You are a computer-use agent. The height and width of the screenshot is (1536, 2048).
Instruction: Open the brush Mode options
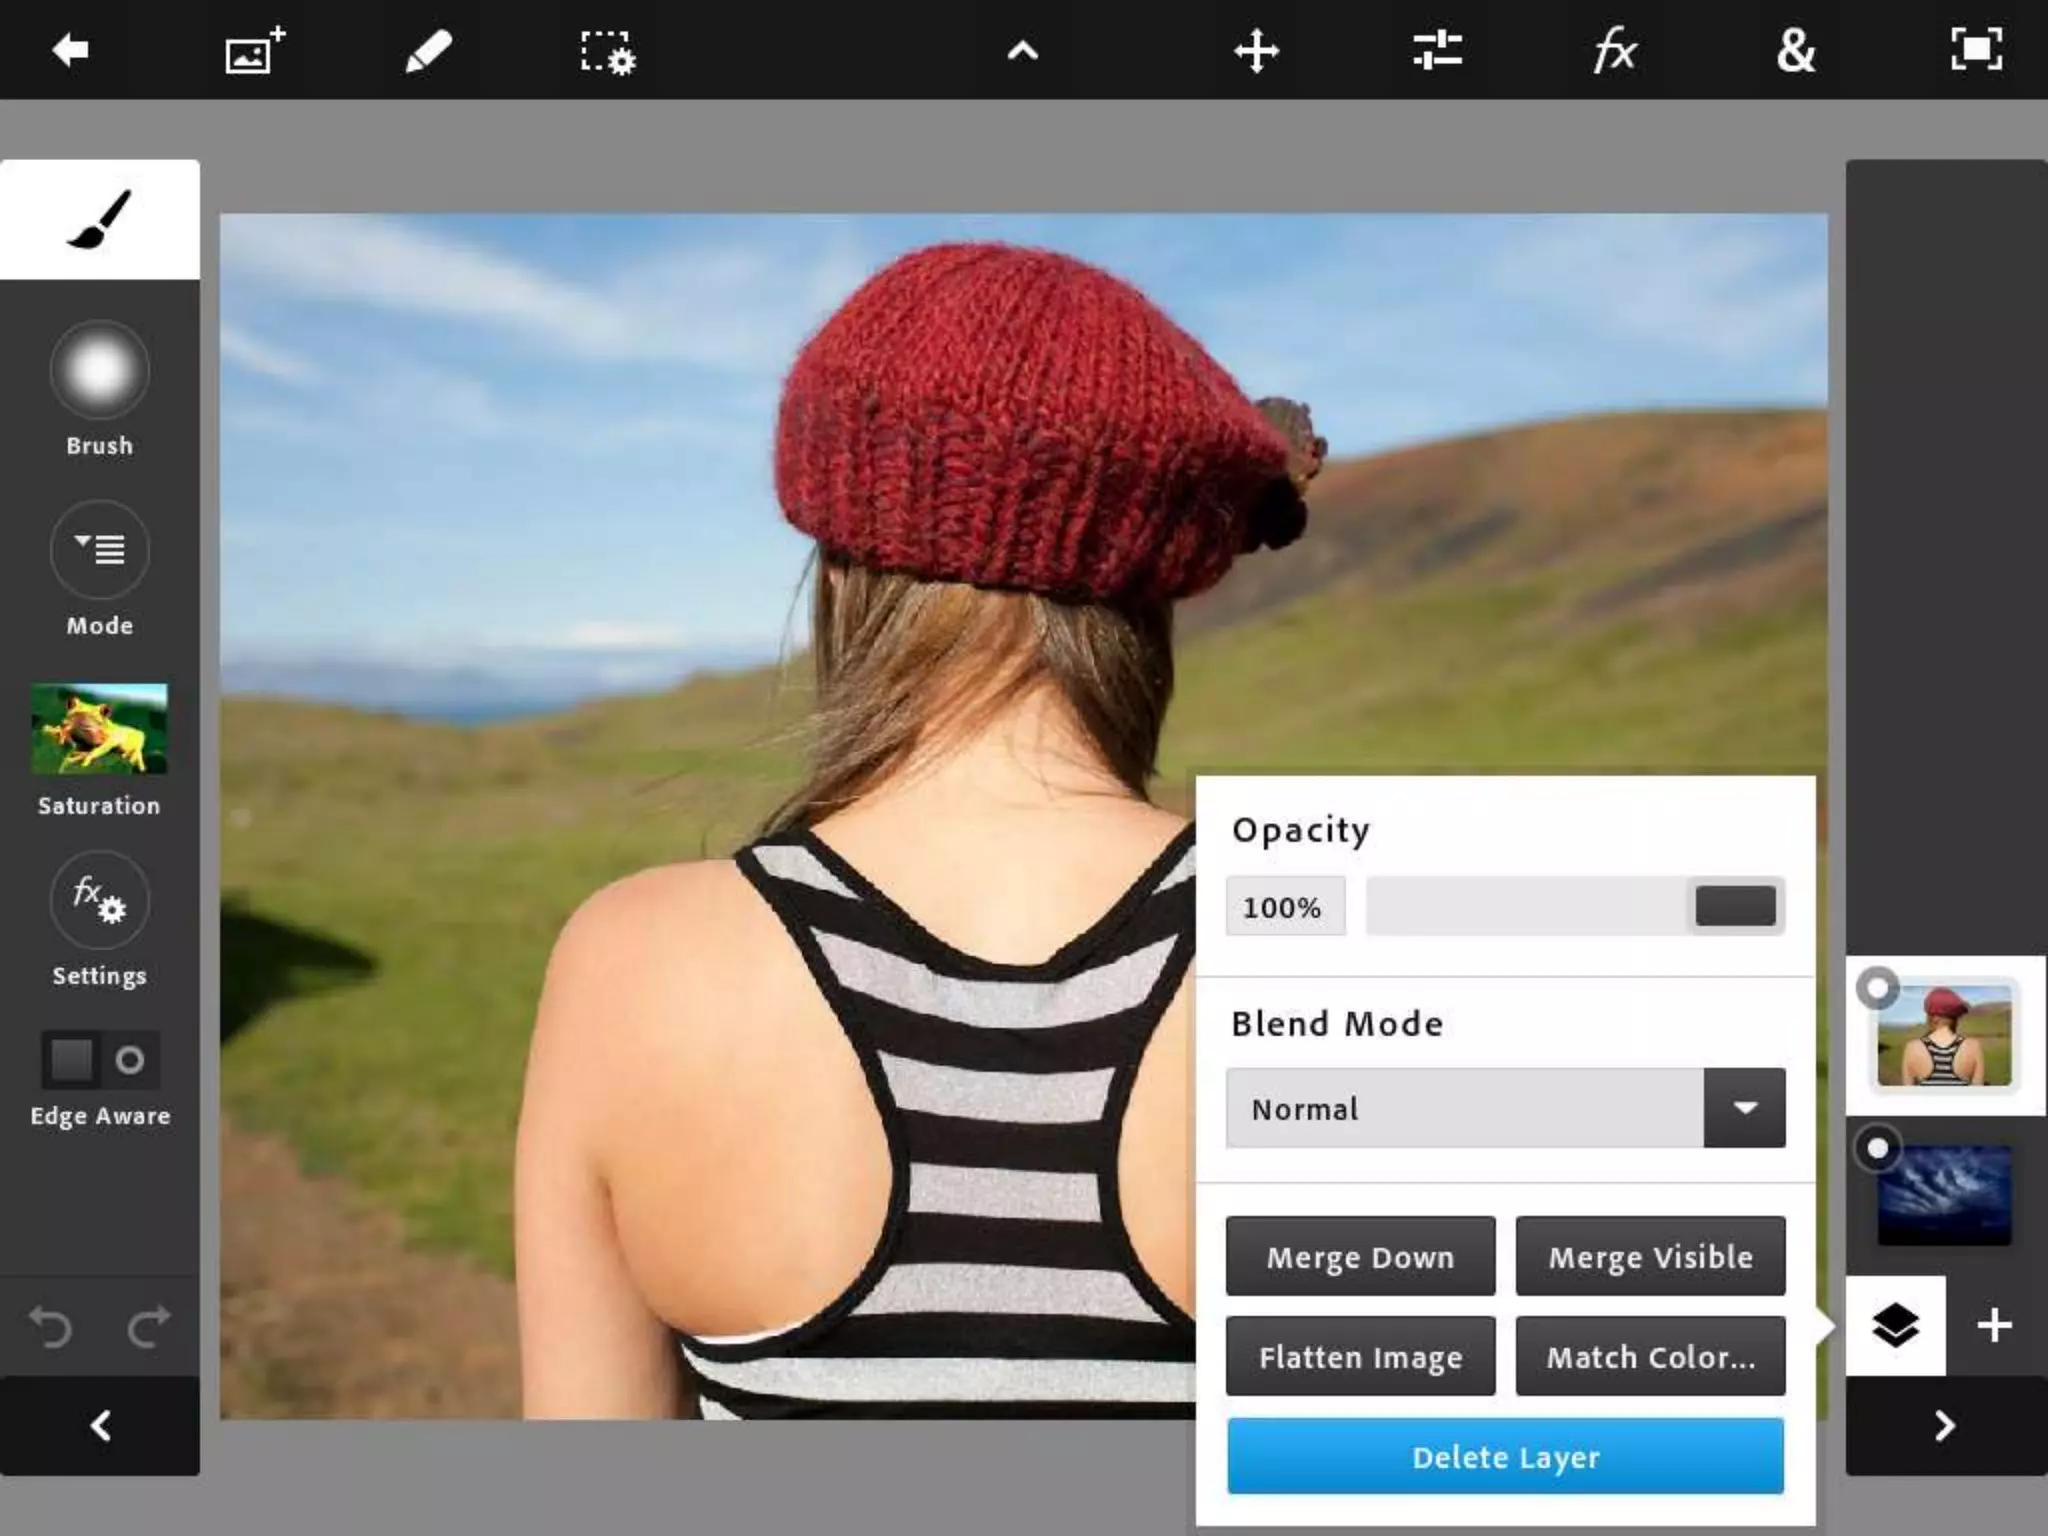click(100, 550)
